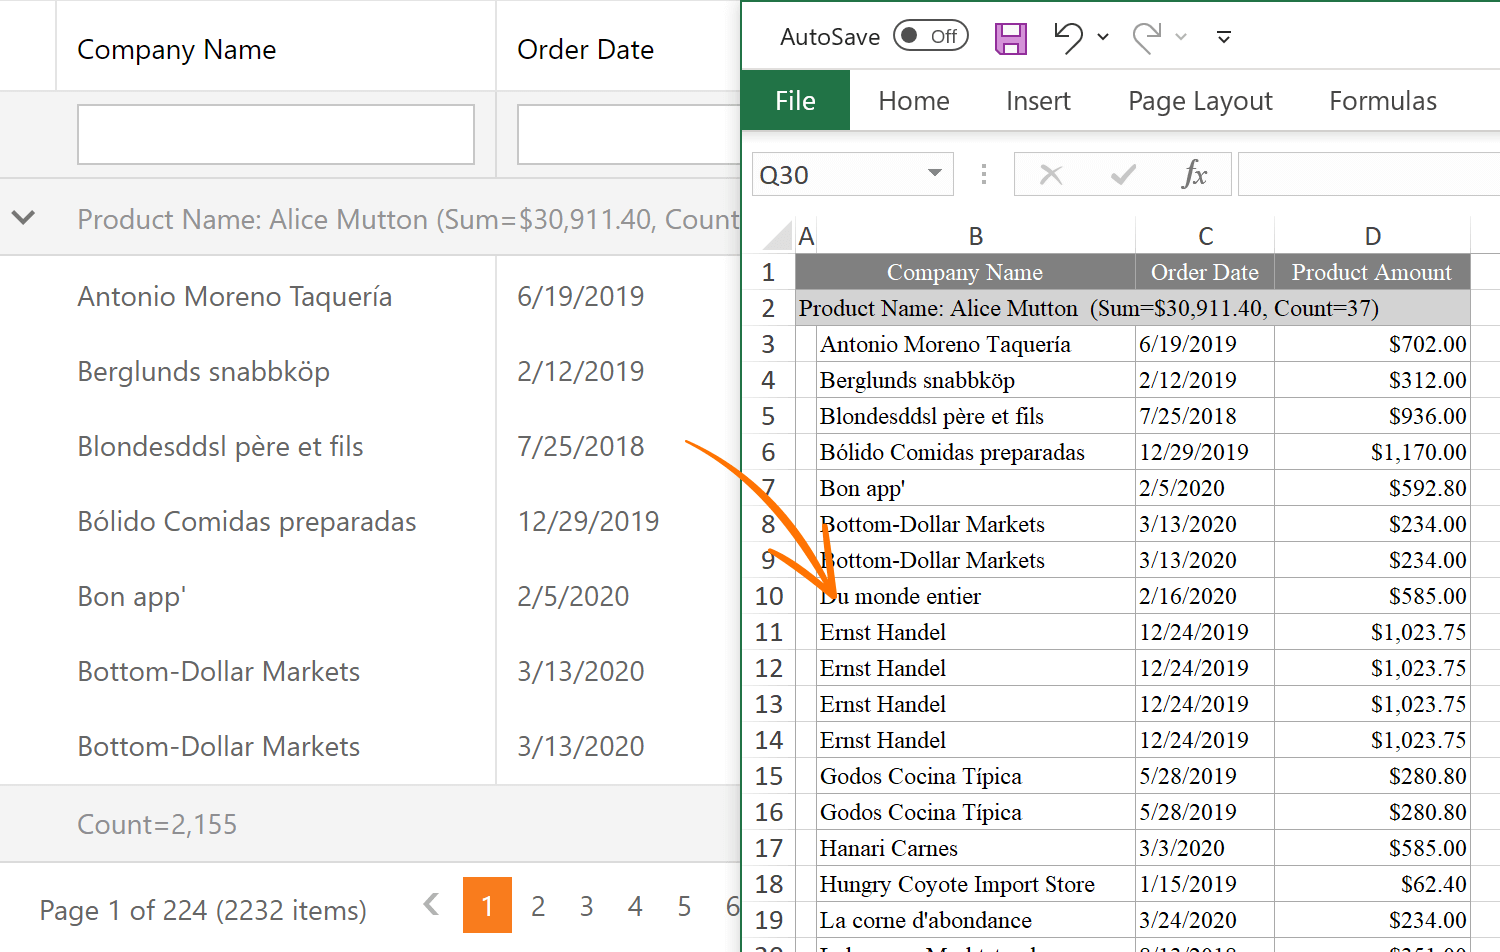Select page 5 in the pager
This screenshot has height=952, width=1500.
coord(684,906)
